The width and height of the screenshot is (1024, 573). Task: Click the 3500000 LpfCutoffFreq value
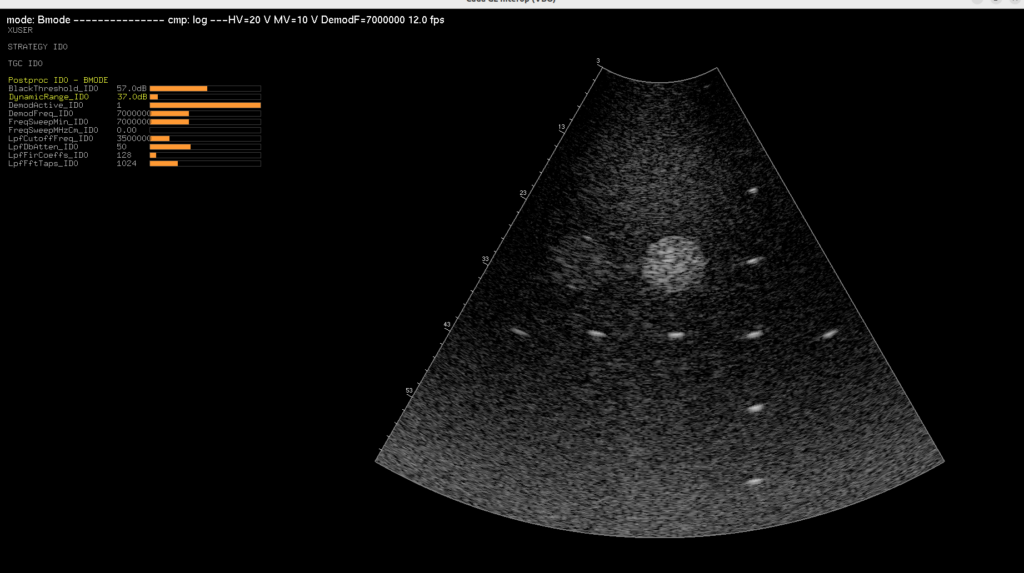click(133, 139)
